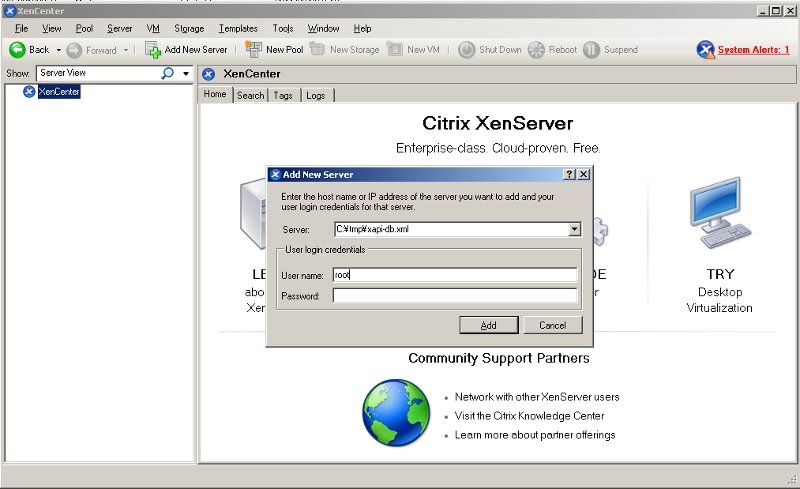Click the Cancel button

pyautogui.click(x=553, y=325)
